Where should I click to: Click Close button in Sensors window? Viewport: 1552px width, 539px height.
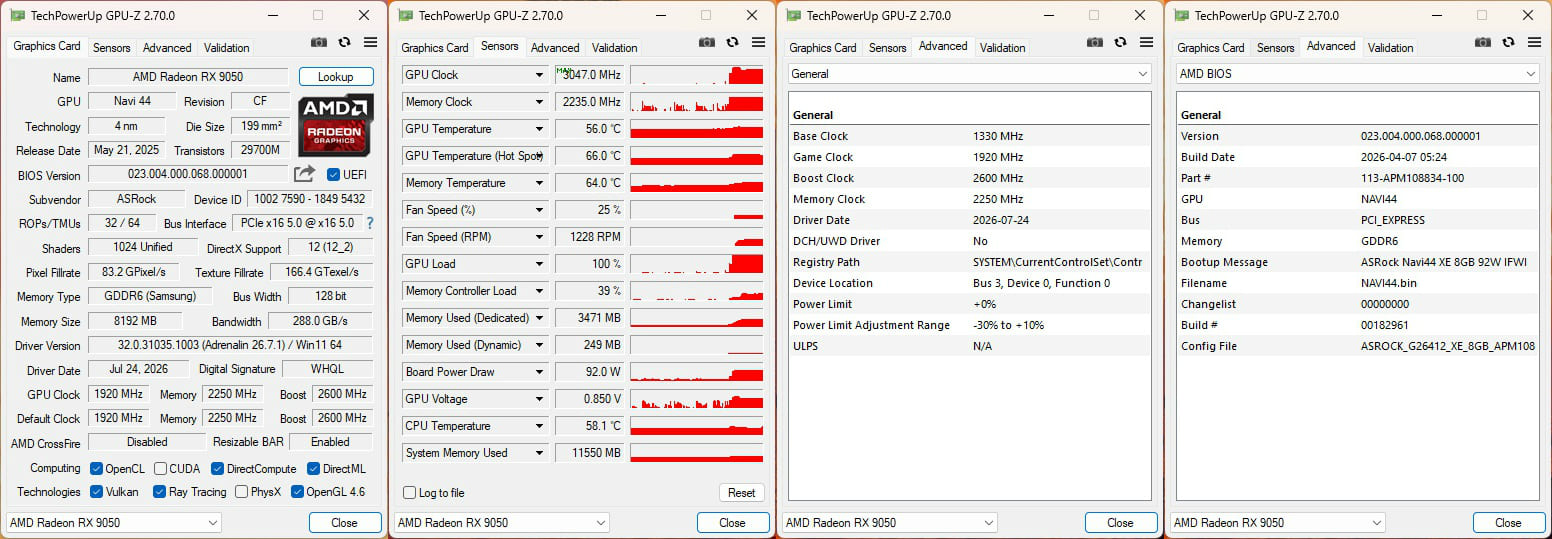733,523
